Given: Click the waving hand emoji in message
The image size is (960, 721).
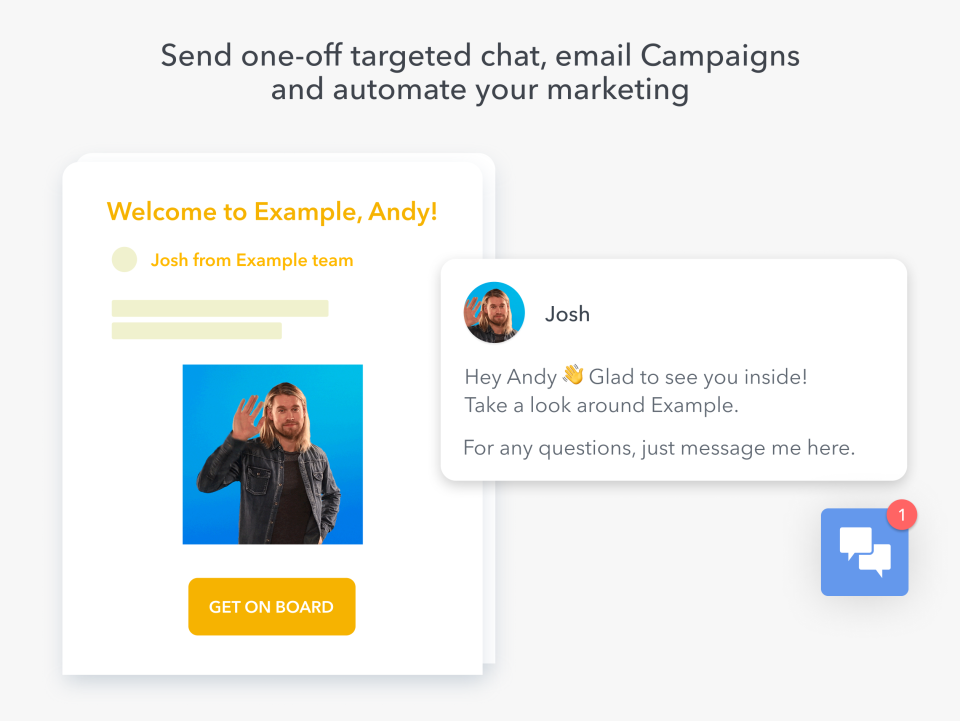Looking at the screenshot, I should 573,376.
